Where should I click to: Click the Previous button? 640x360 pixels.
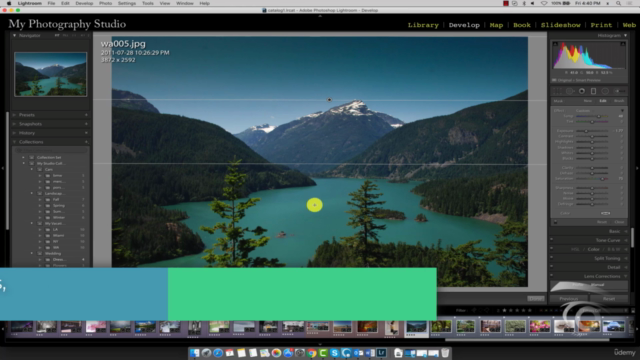click(569, 299)
